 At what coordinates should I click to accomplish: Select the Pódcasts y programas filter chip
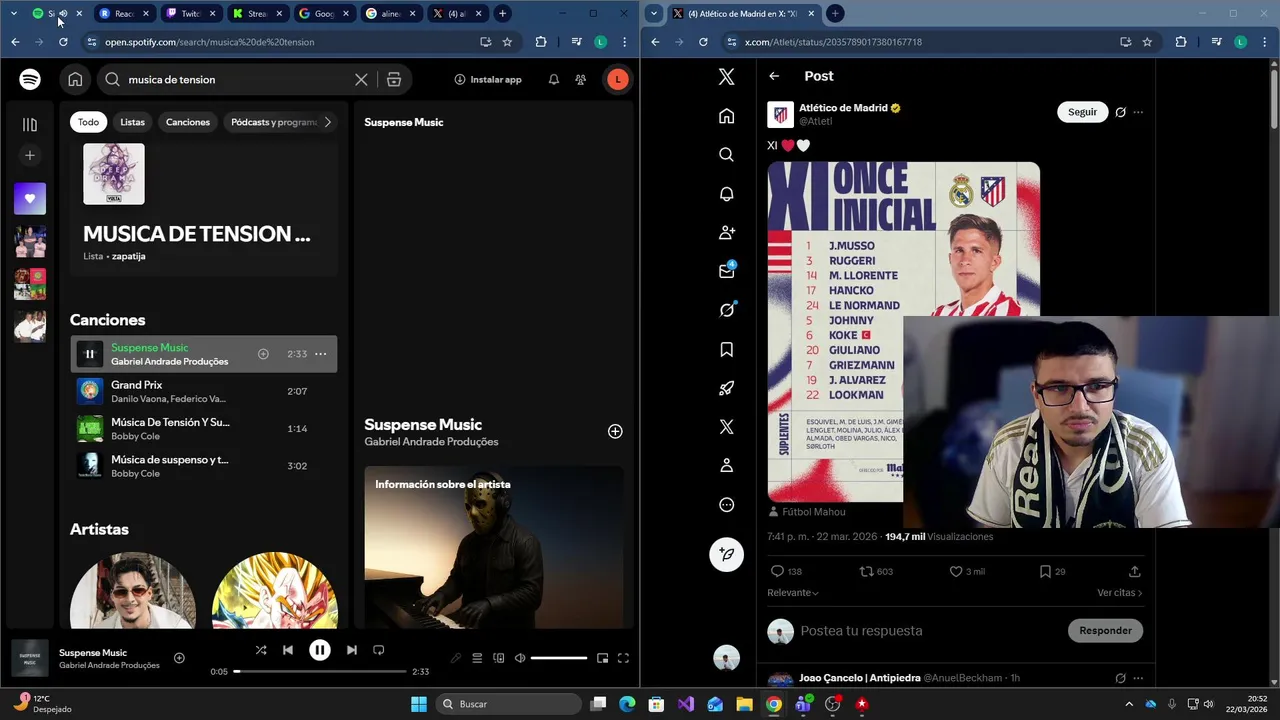[271, 122]
